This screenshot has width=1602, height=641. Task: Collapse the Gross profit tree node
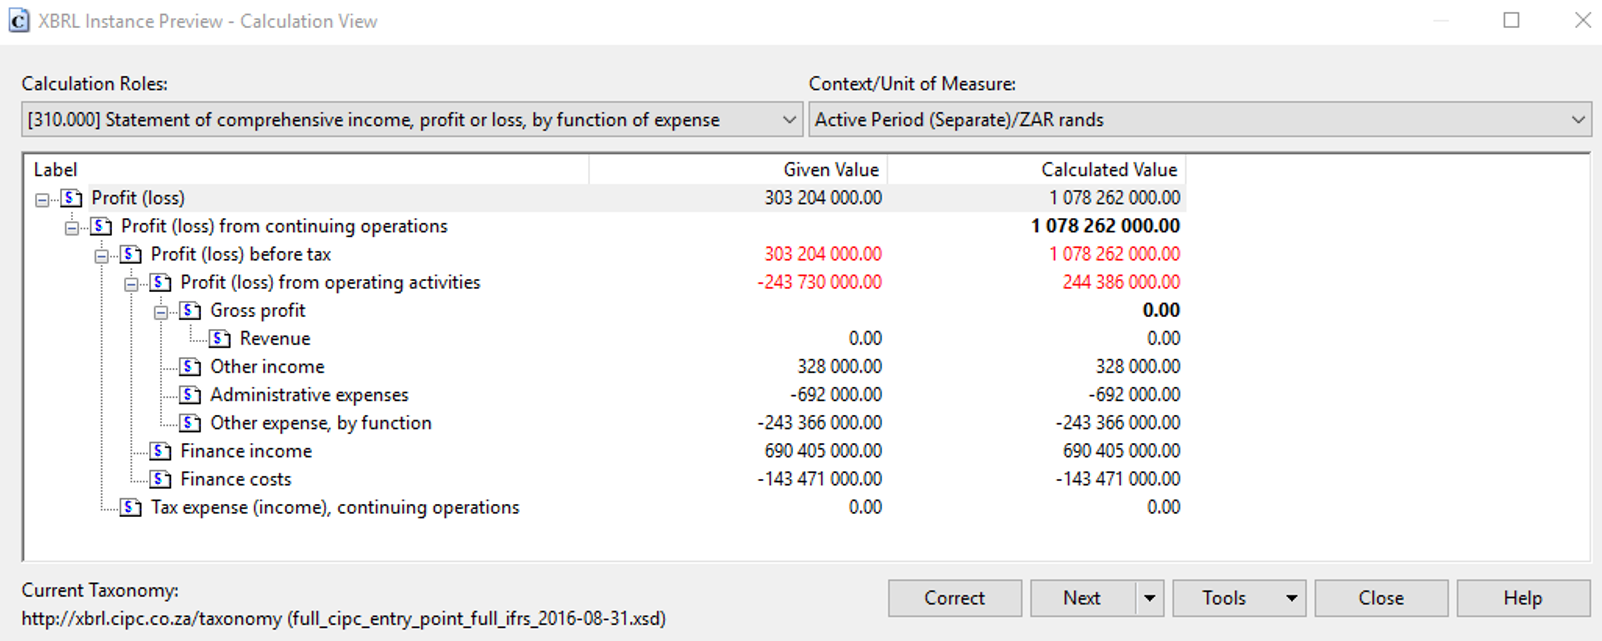(160, 312)
